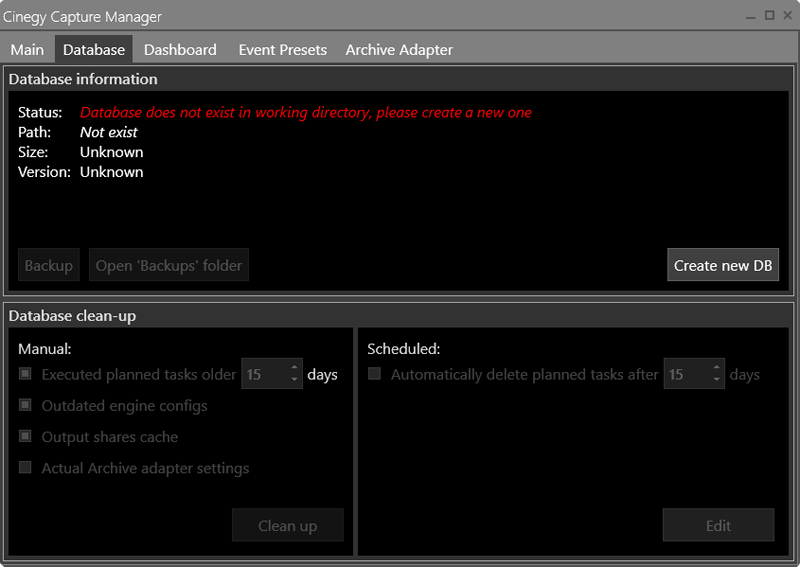Minimize the Cinegy Capture Manager window
800x567 pixels.
click(751, 16)
